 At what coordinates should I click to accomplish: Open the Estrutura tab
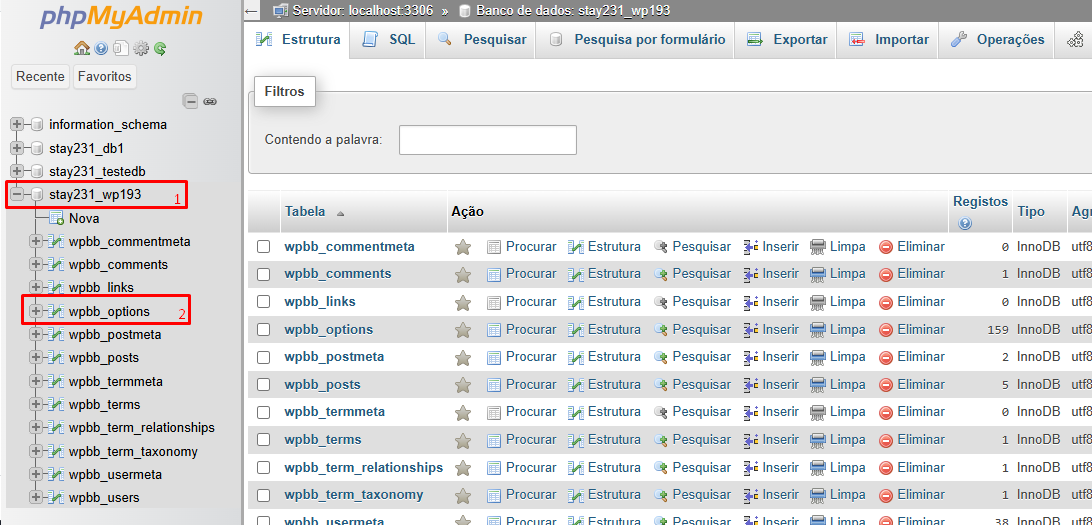click(298, 40)
